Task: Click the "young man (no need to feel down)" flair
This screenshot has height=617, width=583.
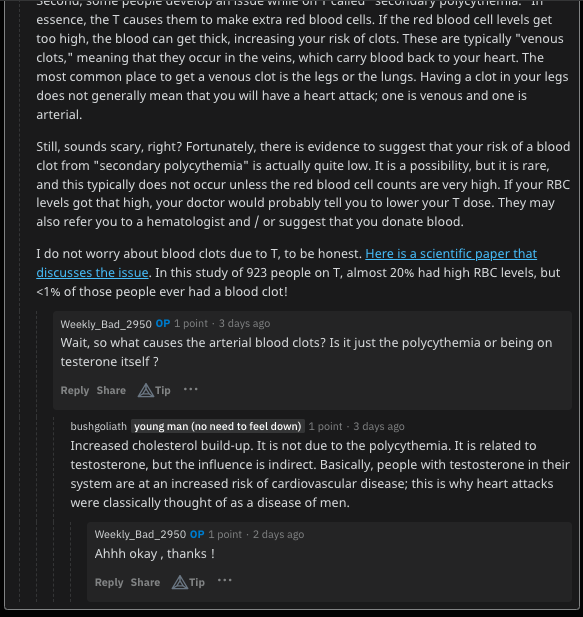Action: click(x=218, y=427)
